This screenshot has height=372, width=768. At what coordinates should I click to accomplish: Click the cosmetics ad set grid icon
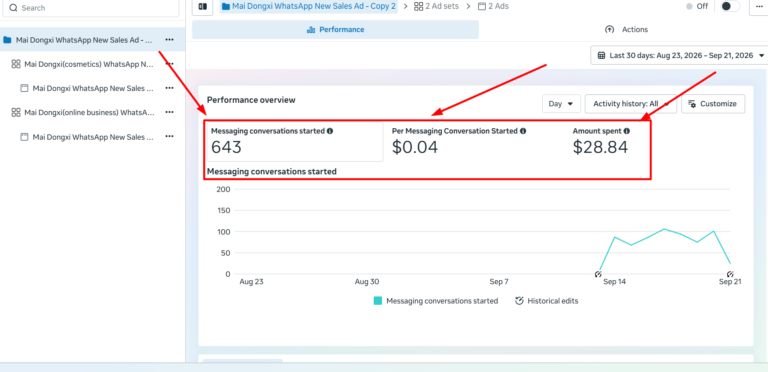(16, 64)
